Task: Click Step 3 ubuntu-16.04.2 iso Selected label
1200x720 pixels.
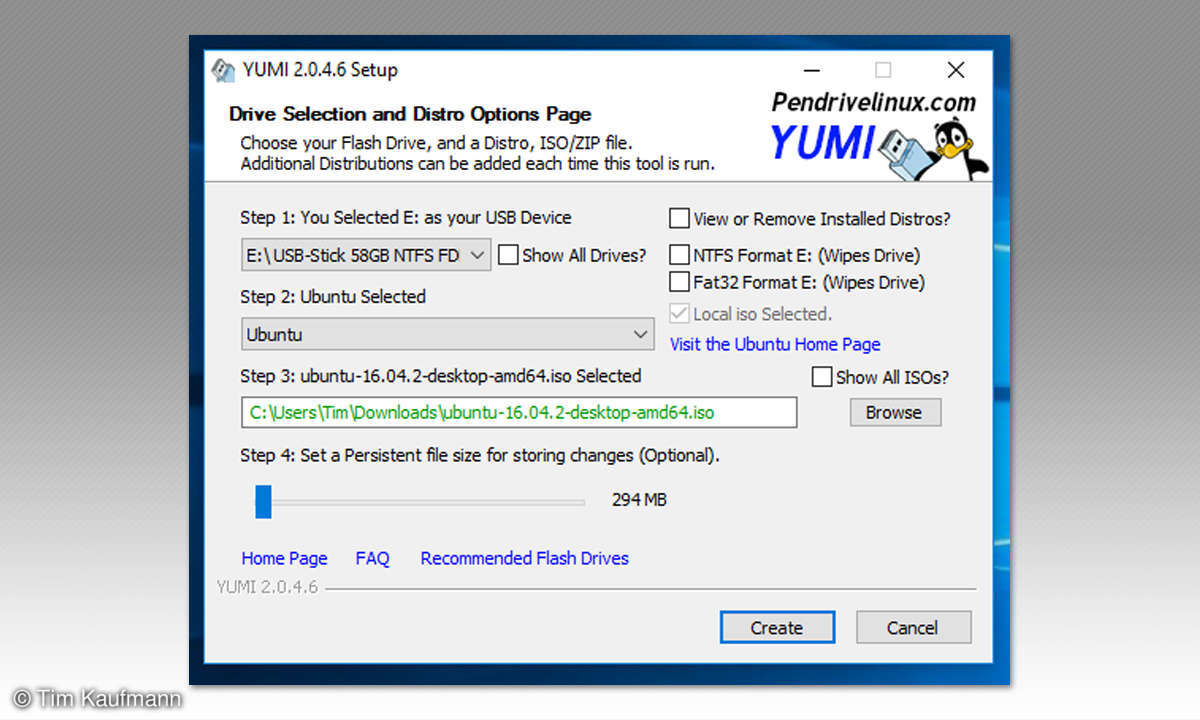Action: [x=441, y=376]
